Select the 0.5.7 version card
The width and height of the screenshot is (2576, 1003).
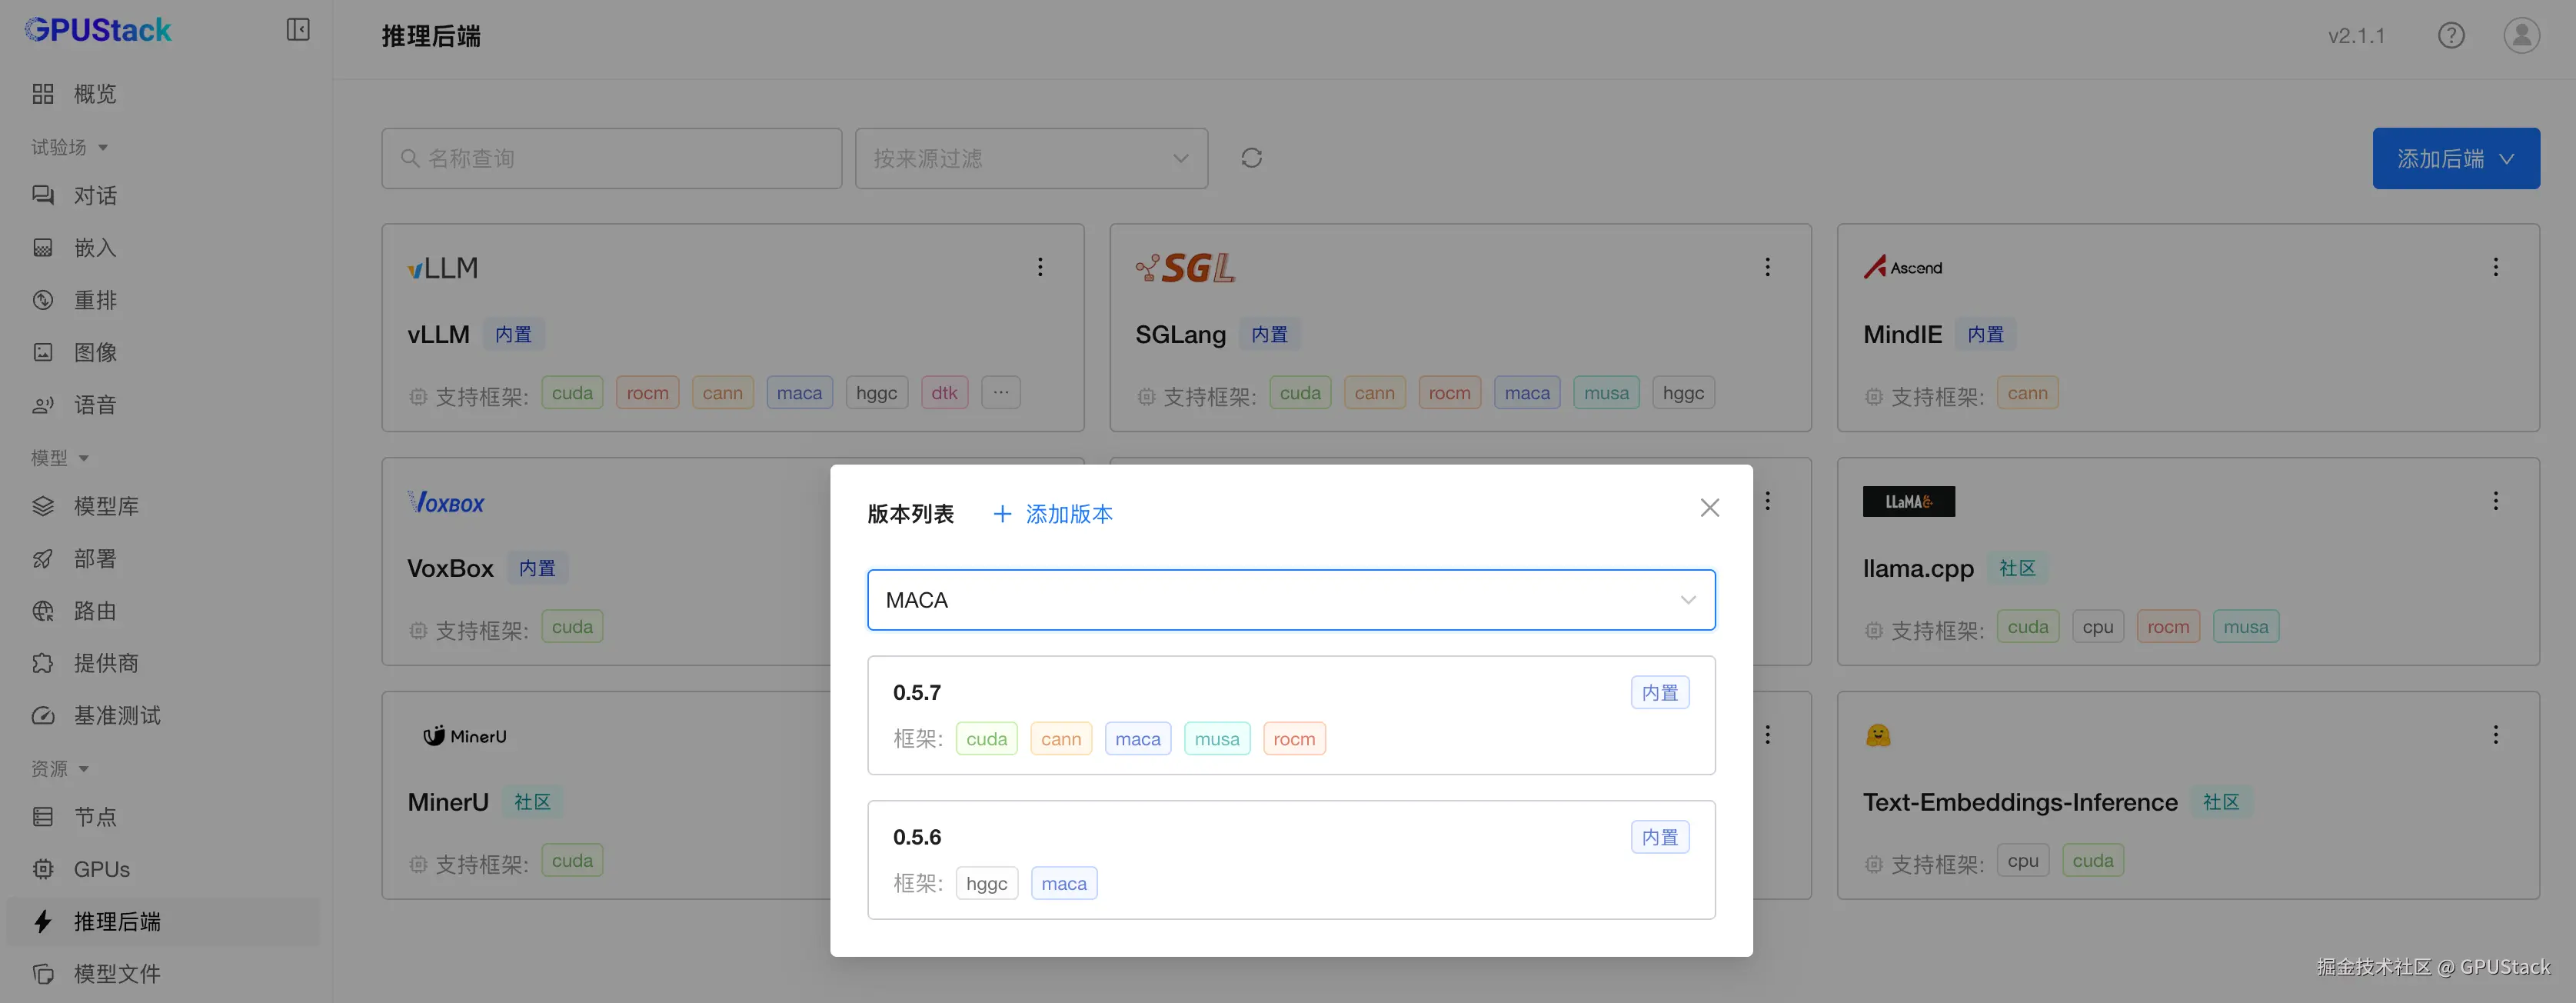pos(1290,714)
